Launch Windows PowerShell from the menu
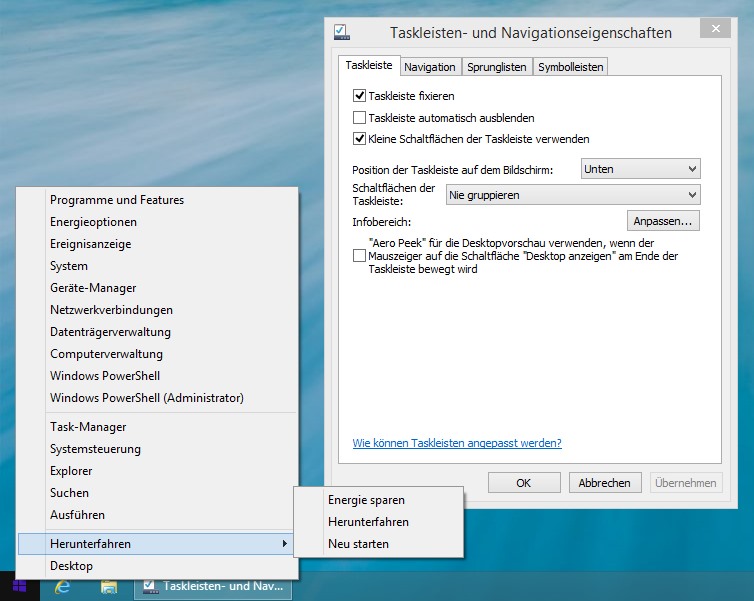The image size is (754, 601). pos(157,376)
